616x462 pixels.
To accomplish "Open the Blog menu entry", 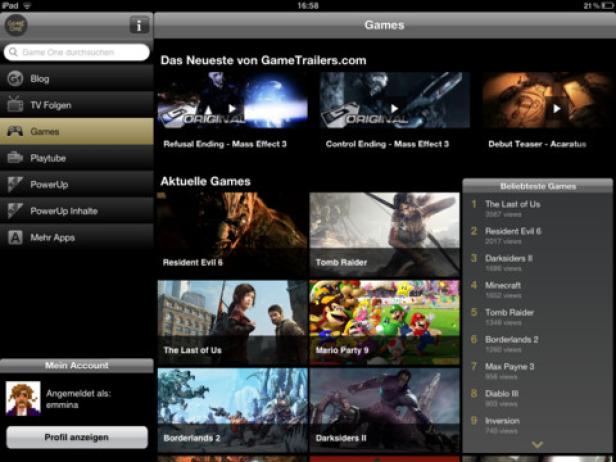I will [77, 79].
